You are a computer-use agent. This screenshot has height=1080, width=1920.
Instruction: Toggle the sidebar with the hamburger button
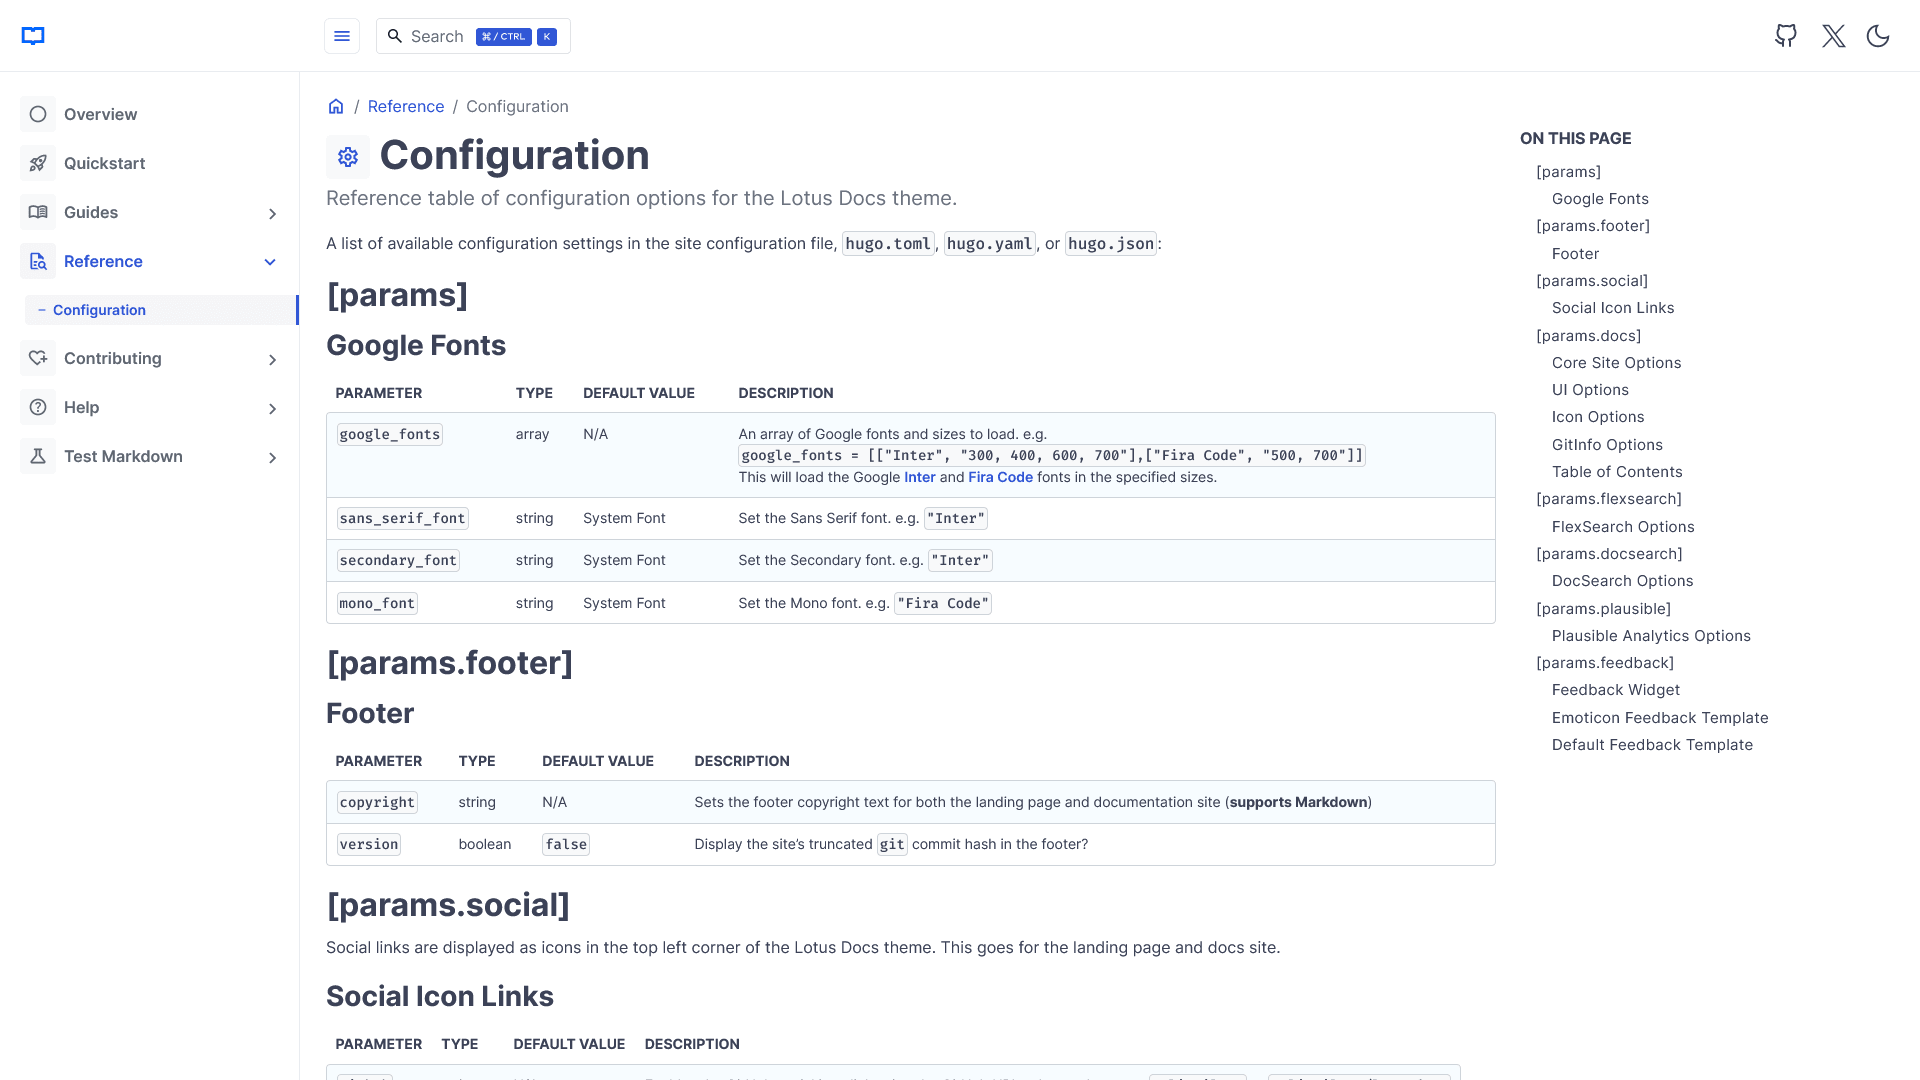click(342, 36)
